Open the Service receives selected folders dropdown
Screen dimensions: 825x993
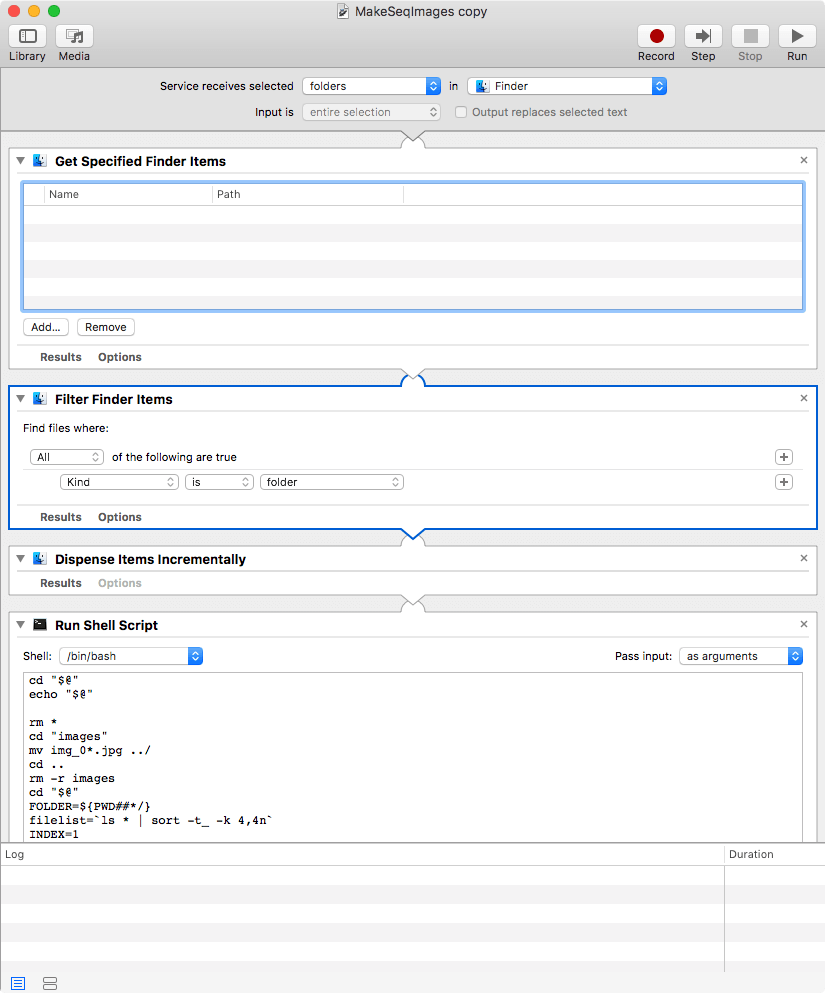coord(372,86)
